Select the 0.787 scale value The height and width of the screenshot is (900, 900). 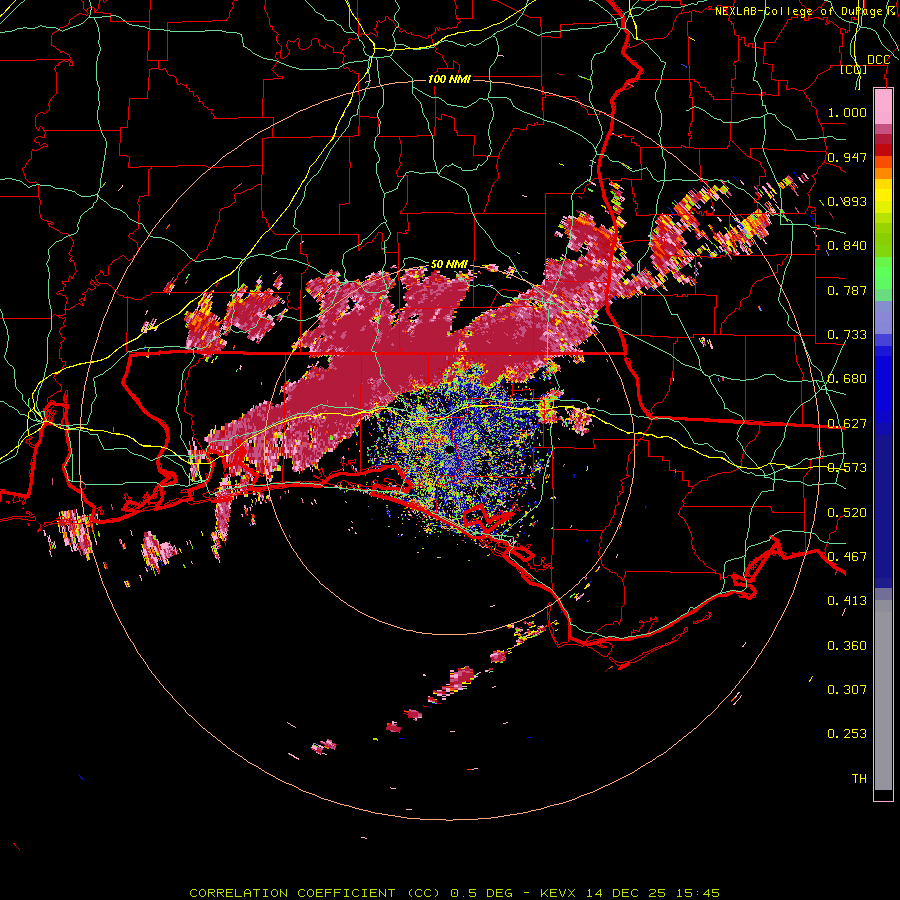847,290
